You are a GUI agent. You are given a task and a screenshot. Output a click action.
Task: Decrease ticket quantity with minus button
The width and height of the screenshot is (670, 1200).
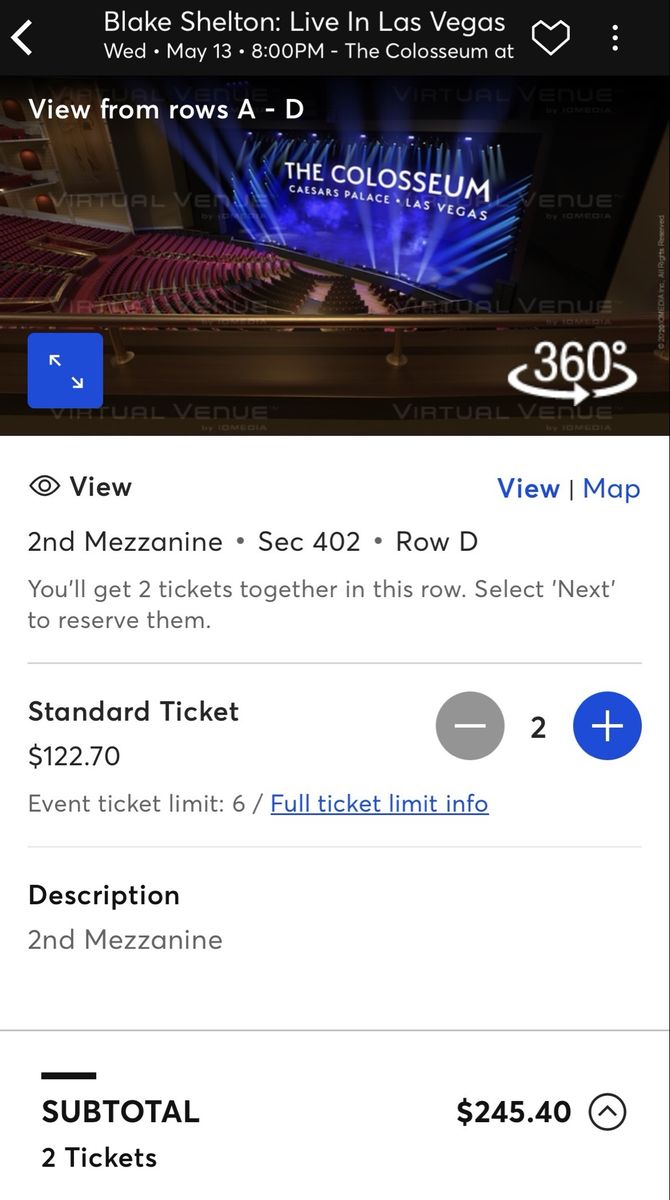[x=470, y=726]
